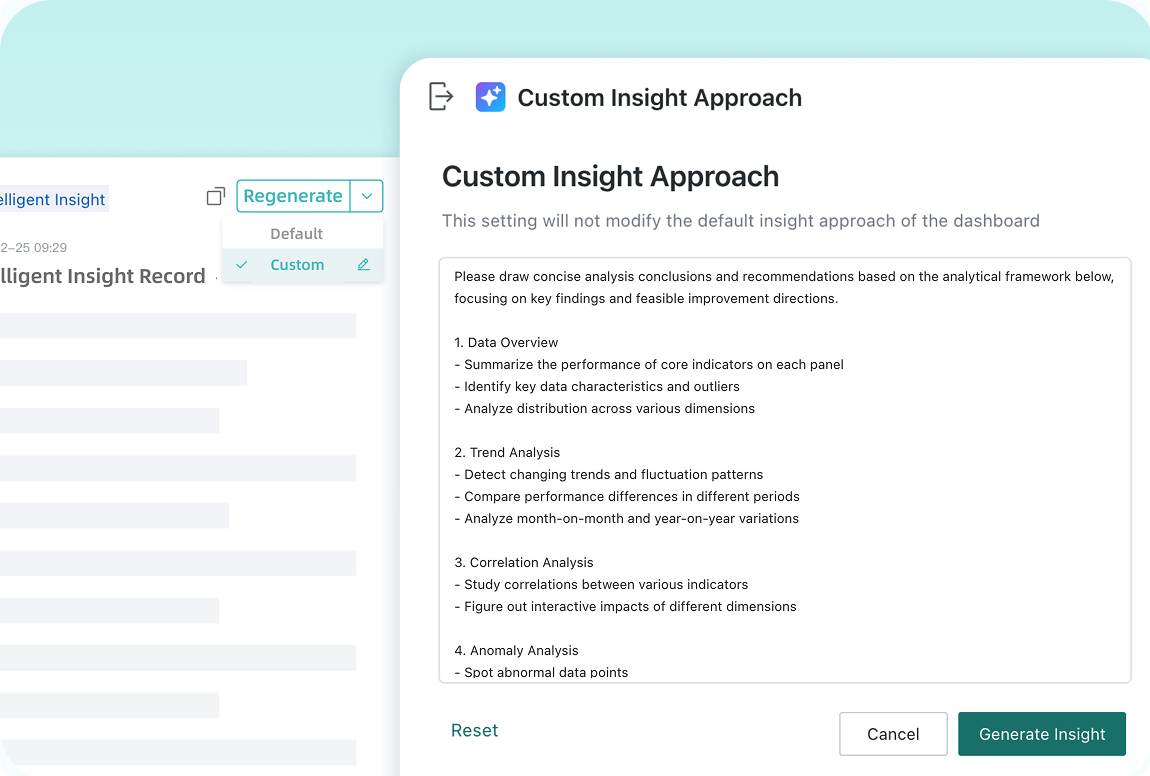1150x776 pixels.
Task: Click the Cancel button
Action: coord(893,733)
